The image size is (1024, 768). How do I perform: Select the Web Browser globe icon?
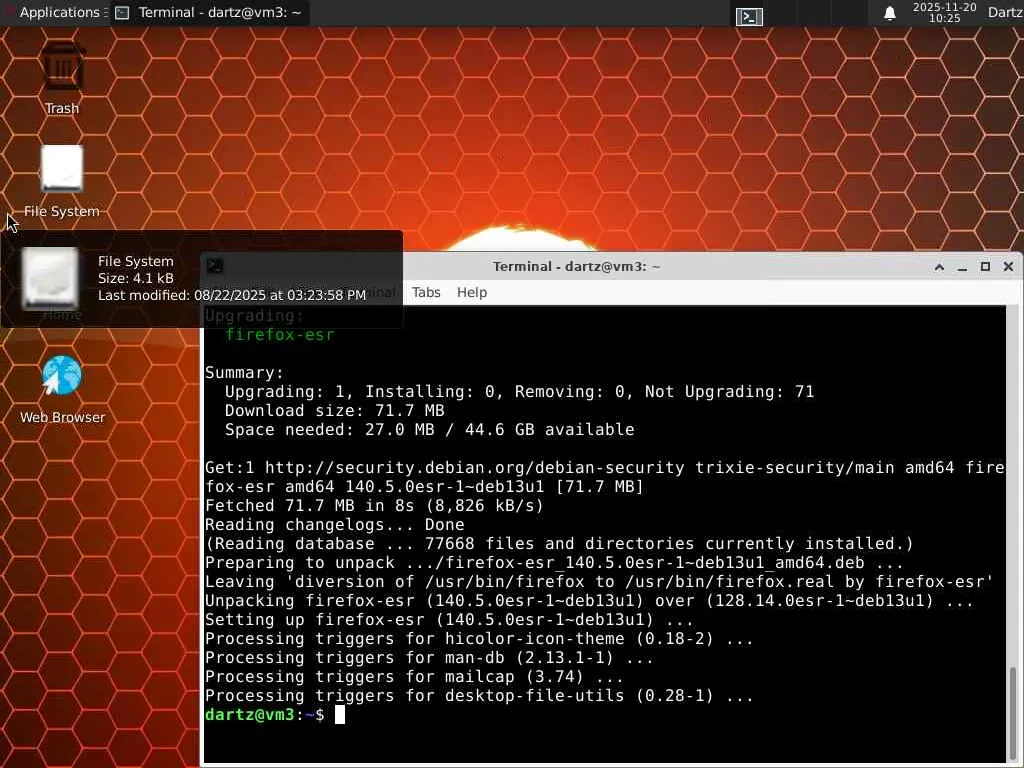click(x=62, y=376)
